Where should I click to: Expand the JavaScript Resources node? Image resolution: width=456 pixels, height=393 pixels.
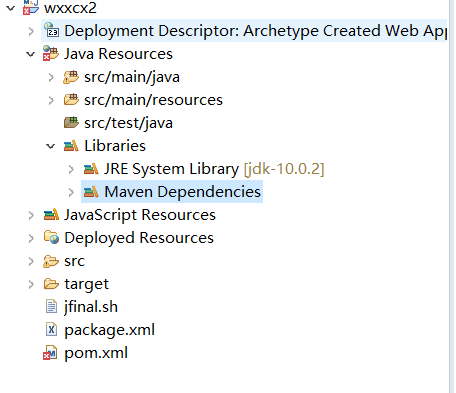pyautogui.click(x=31, y=215)
